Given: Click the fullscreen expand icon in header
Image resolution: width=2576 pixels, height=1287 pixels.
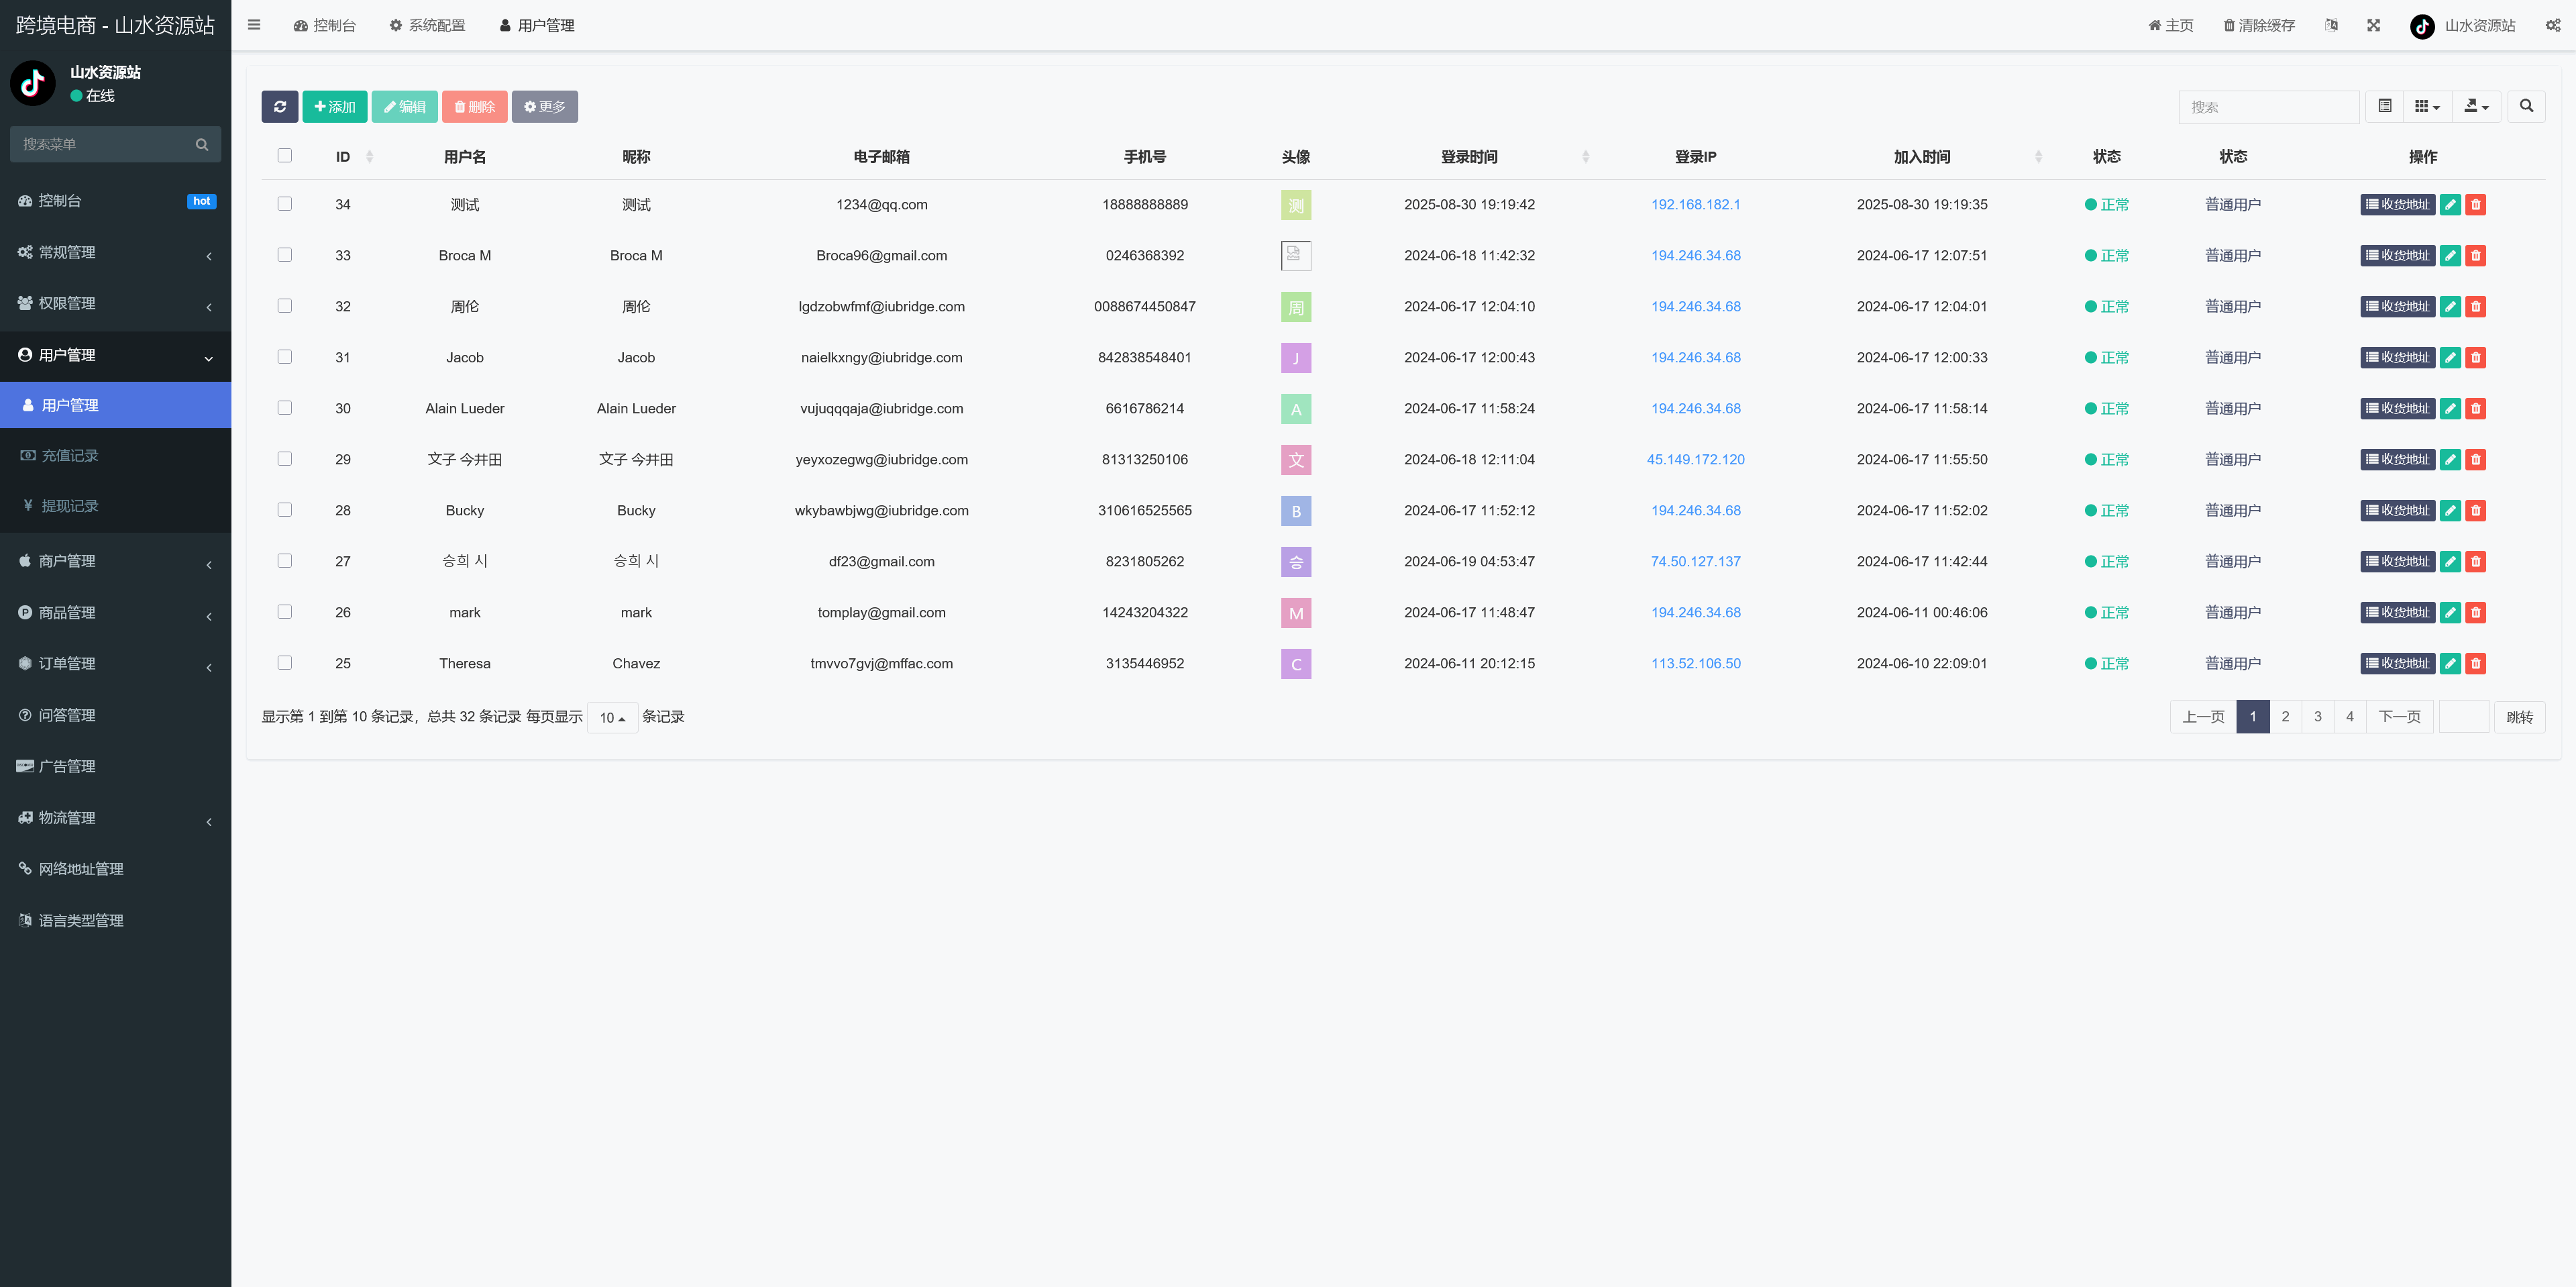Looking at the screenshot, I should 2373,25.
